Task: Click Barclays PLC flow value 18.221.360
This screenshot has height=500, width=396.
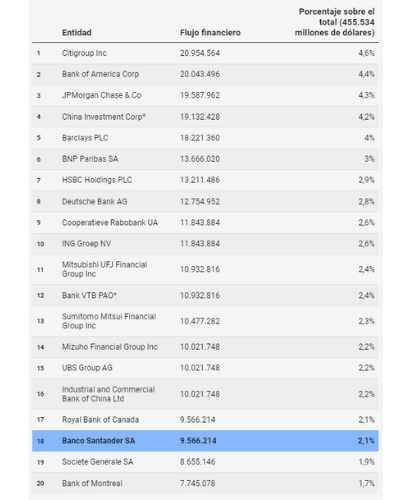Action: pos(200,138)
